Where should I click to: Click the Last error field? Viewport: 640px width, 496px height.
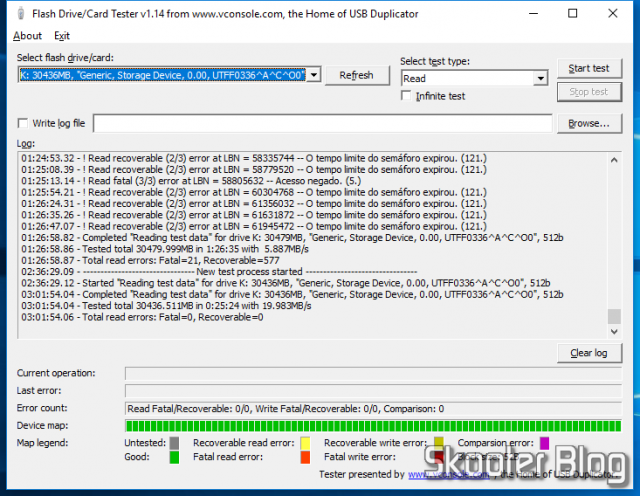tap(373, 391)
